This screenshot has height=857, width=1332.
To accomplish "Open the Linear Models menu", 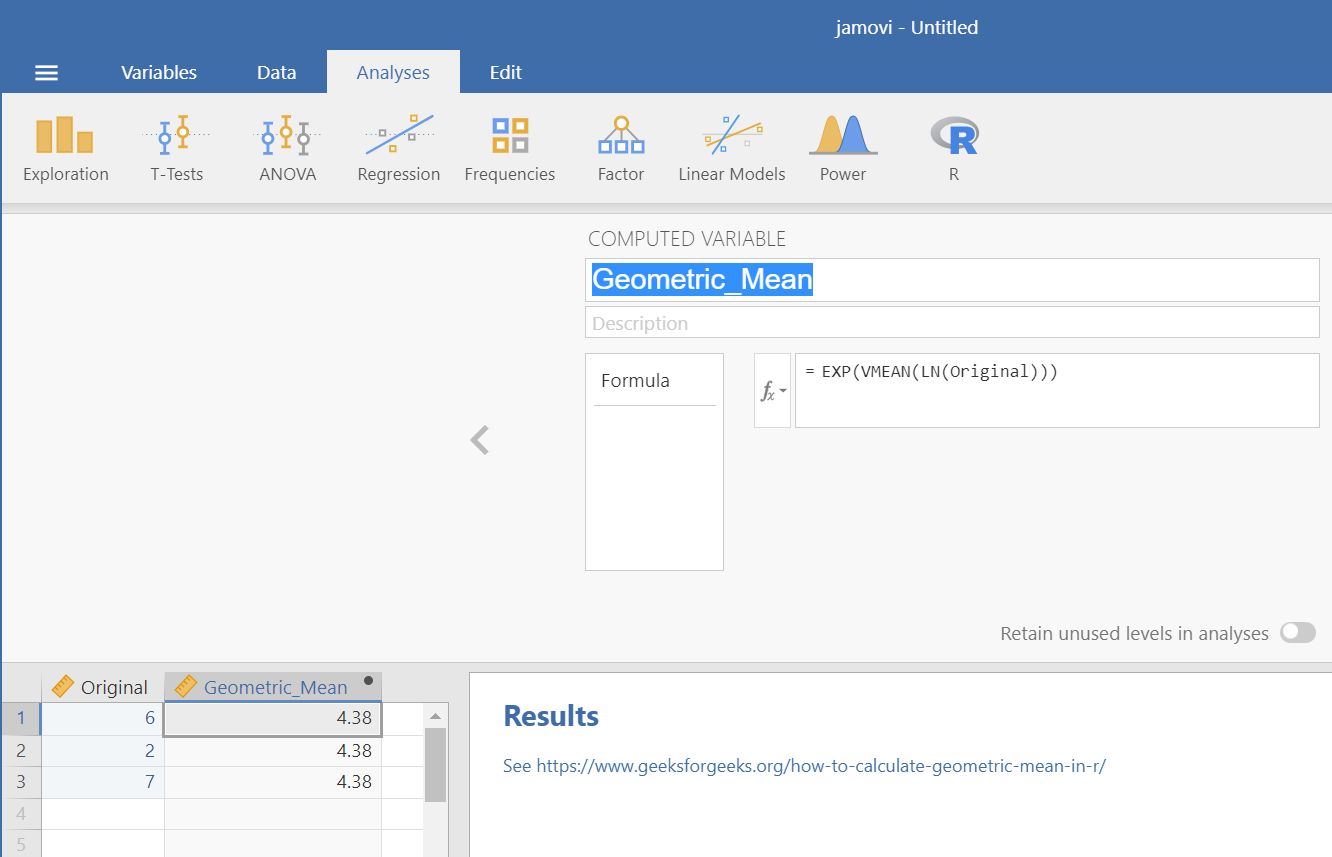I will [x=731, y=149].
